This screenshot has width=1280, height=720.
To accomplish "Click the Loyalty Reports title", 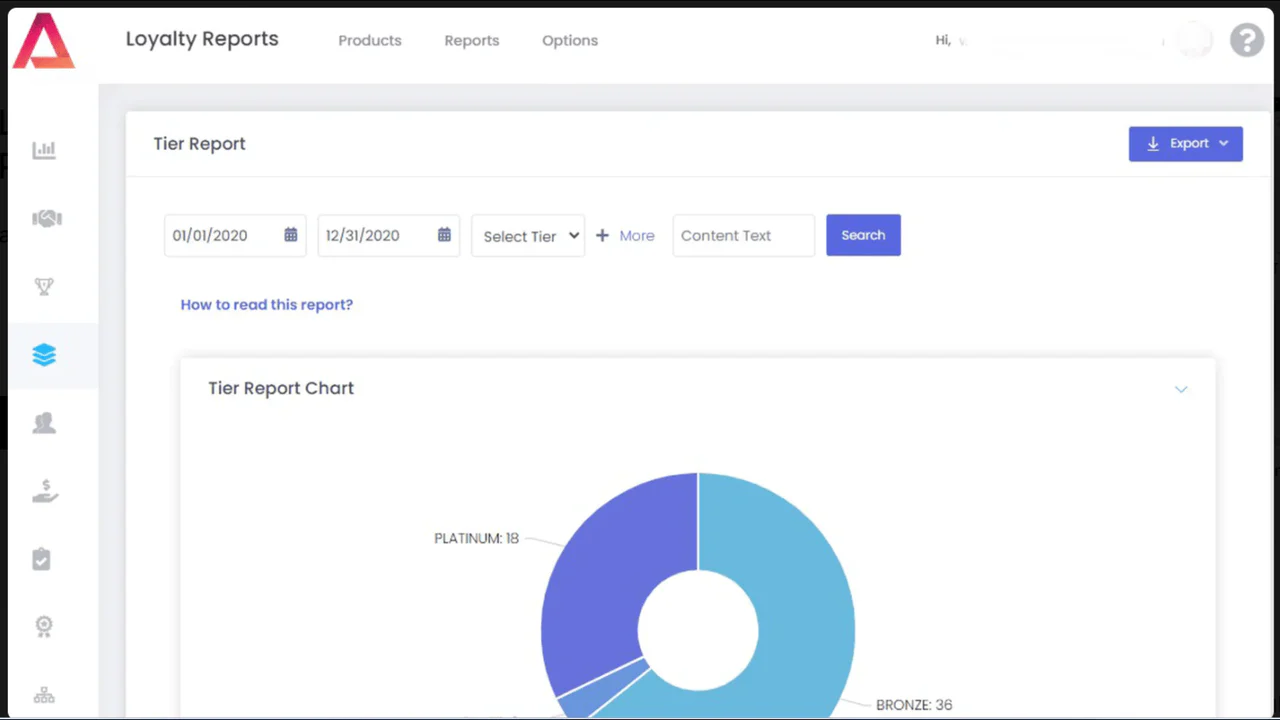I will 202,40.
